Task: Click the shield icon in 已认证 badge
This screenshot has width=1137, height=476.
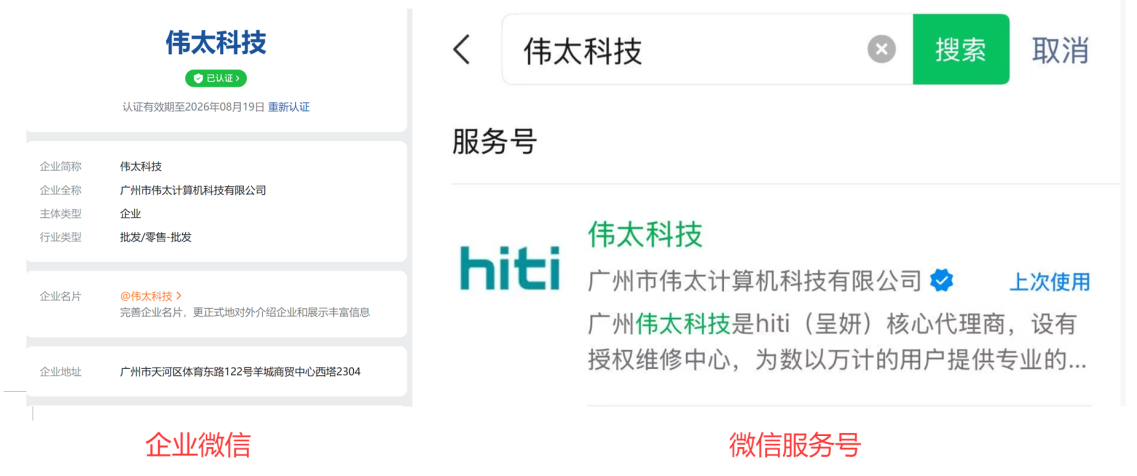Action: (198, 78)
